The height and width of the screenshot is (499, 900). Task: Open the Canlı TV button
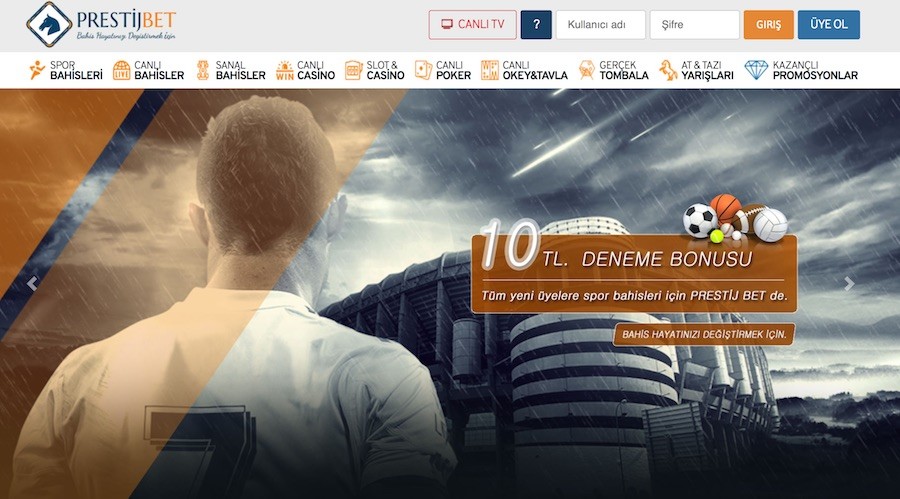click(472, 25)
